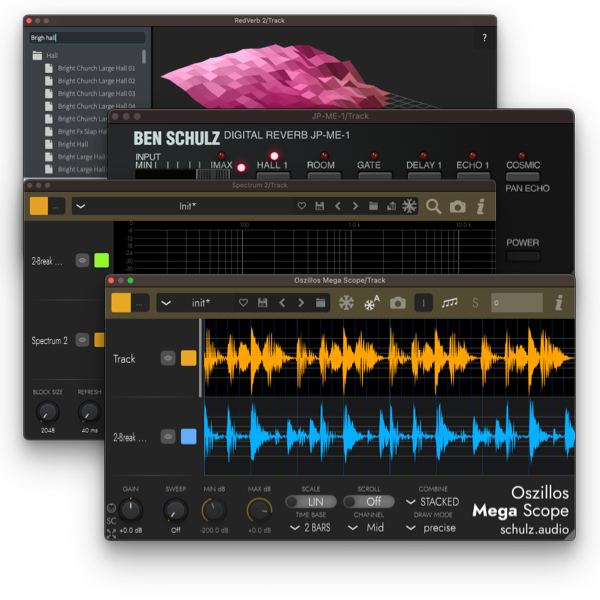Open the RedVerb help question mark
The image size is (600, 600).
(x=484, y=38)
